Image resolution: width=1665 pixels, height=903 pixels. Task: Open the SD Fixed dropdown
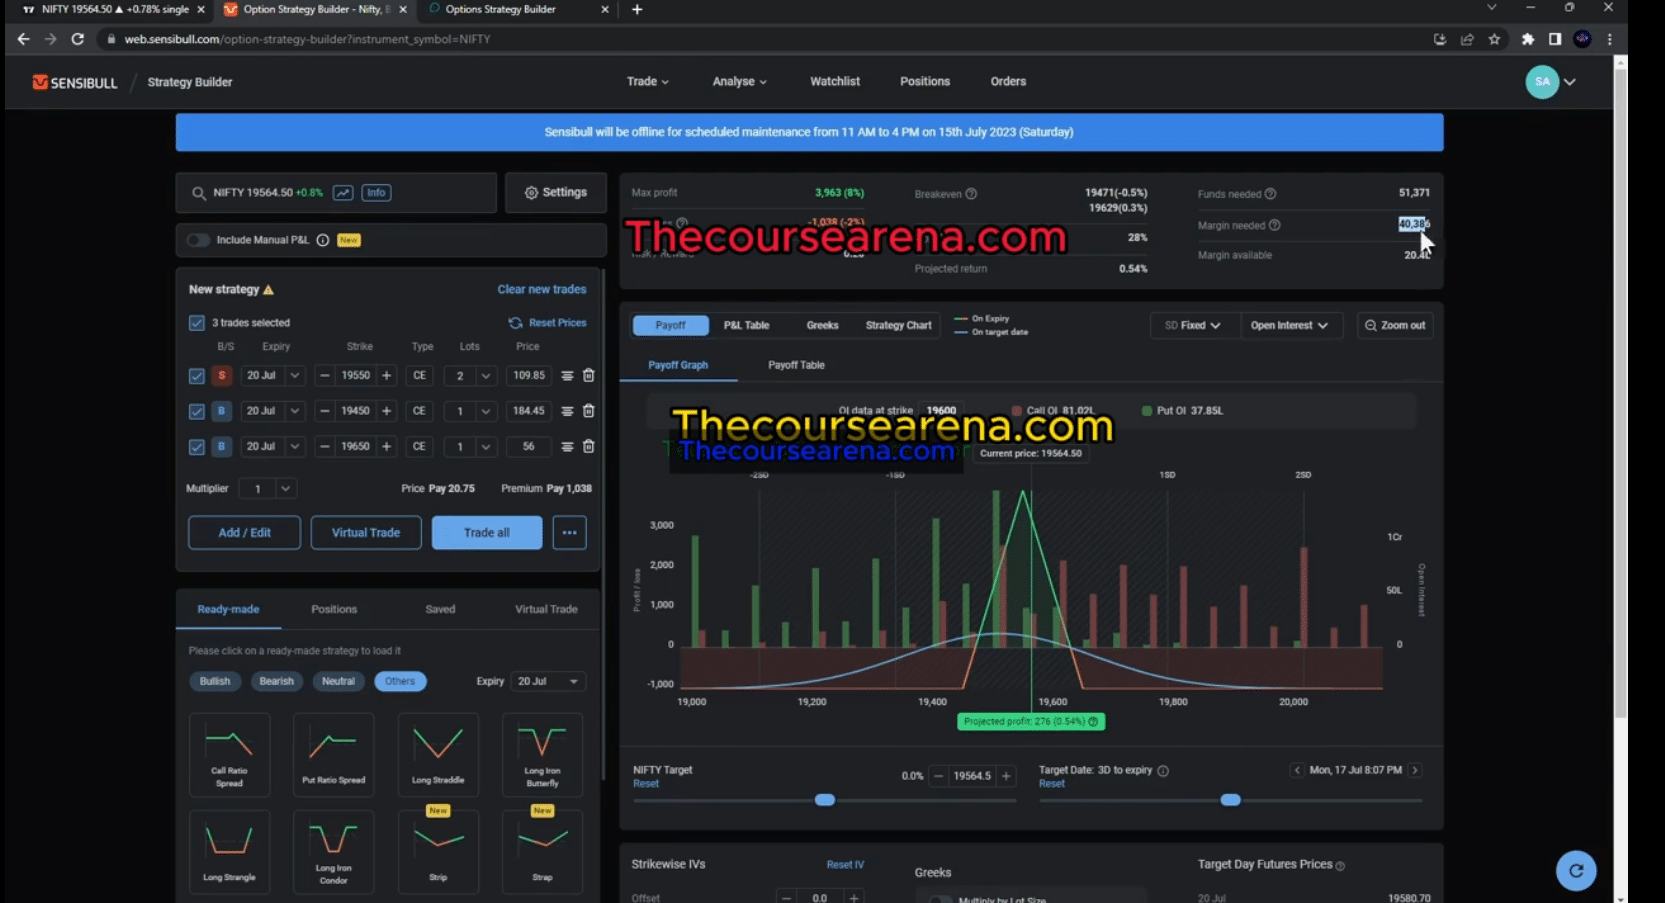(1192, 326)
